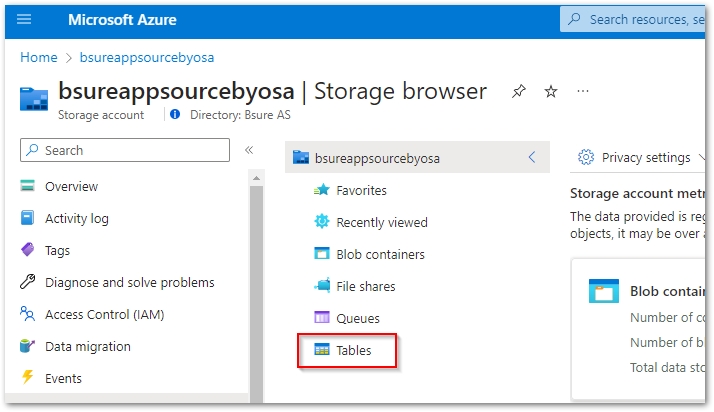Pin the Storage browser page

point(518,92)
